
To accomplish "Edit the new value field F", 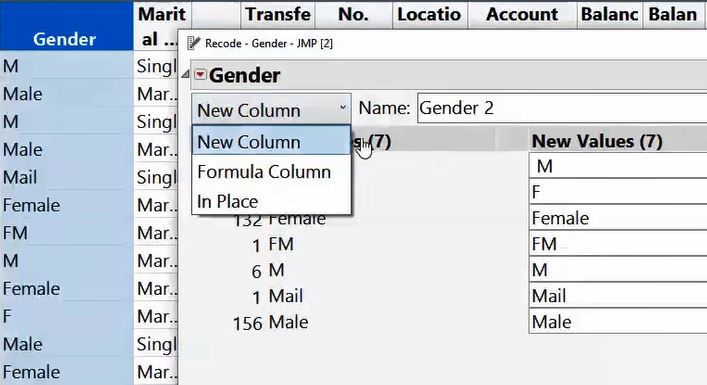I will click(618, 192).
